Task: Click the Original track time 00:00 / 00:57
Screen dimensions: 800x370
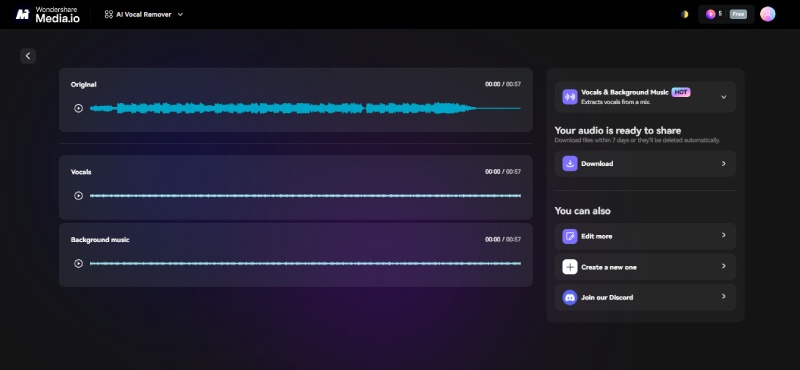Action: pyautogui.click(x=503, y=84)
